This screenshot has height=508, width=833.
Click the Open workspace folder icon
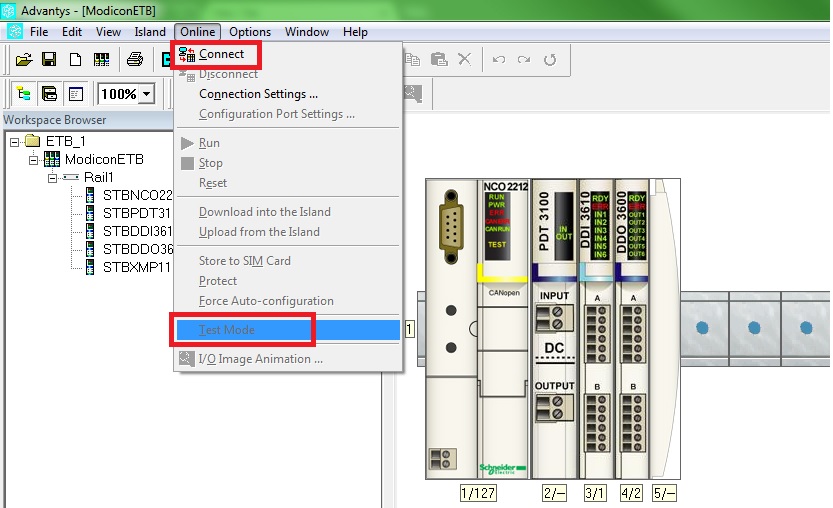pos(24,59)
